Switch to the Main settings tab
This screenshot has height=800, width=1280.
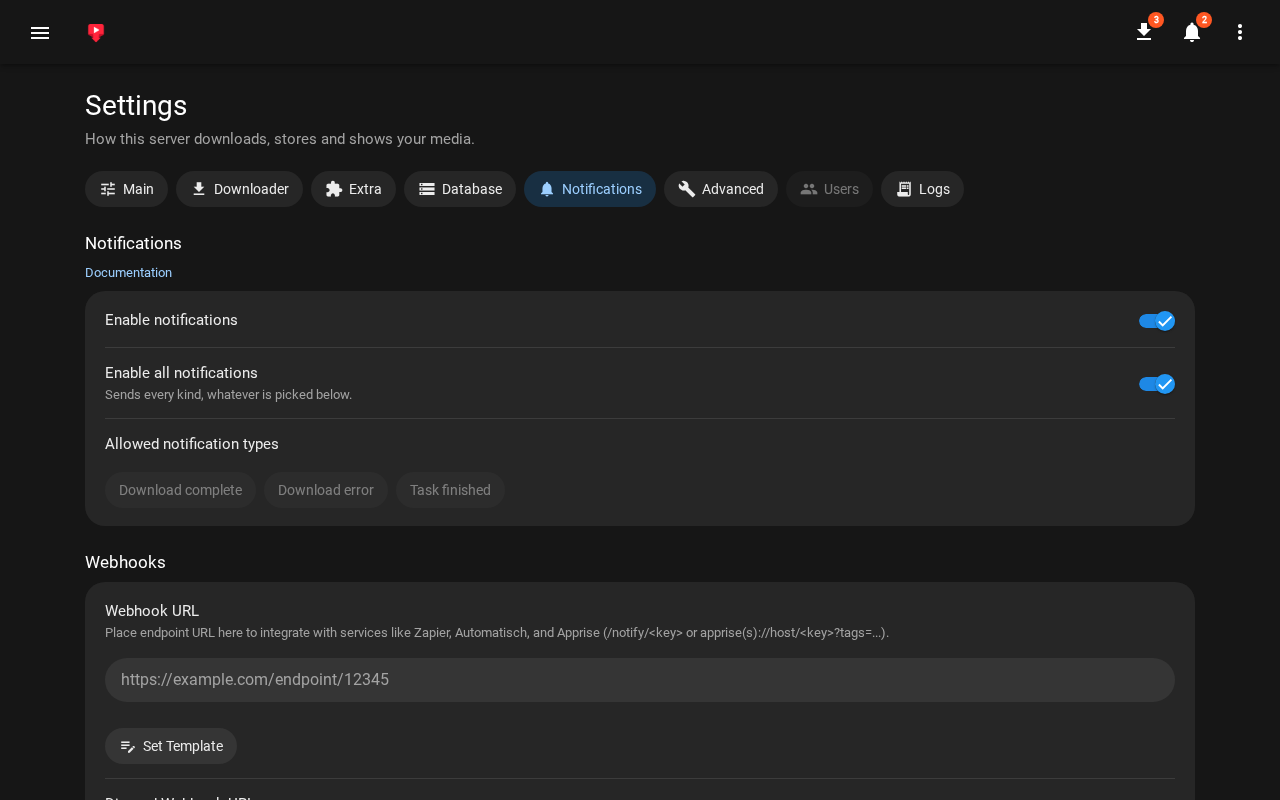click(126, 189)
